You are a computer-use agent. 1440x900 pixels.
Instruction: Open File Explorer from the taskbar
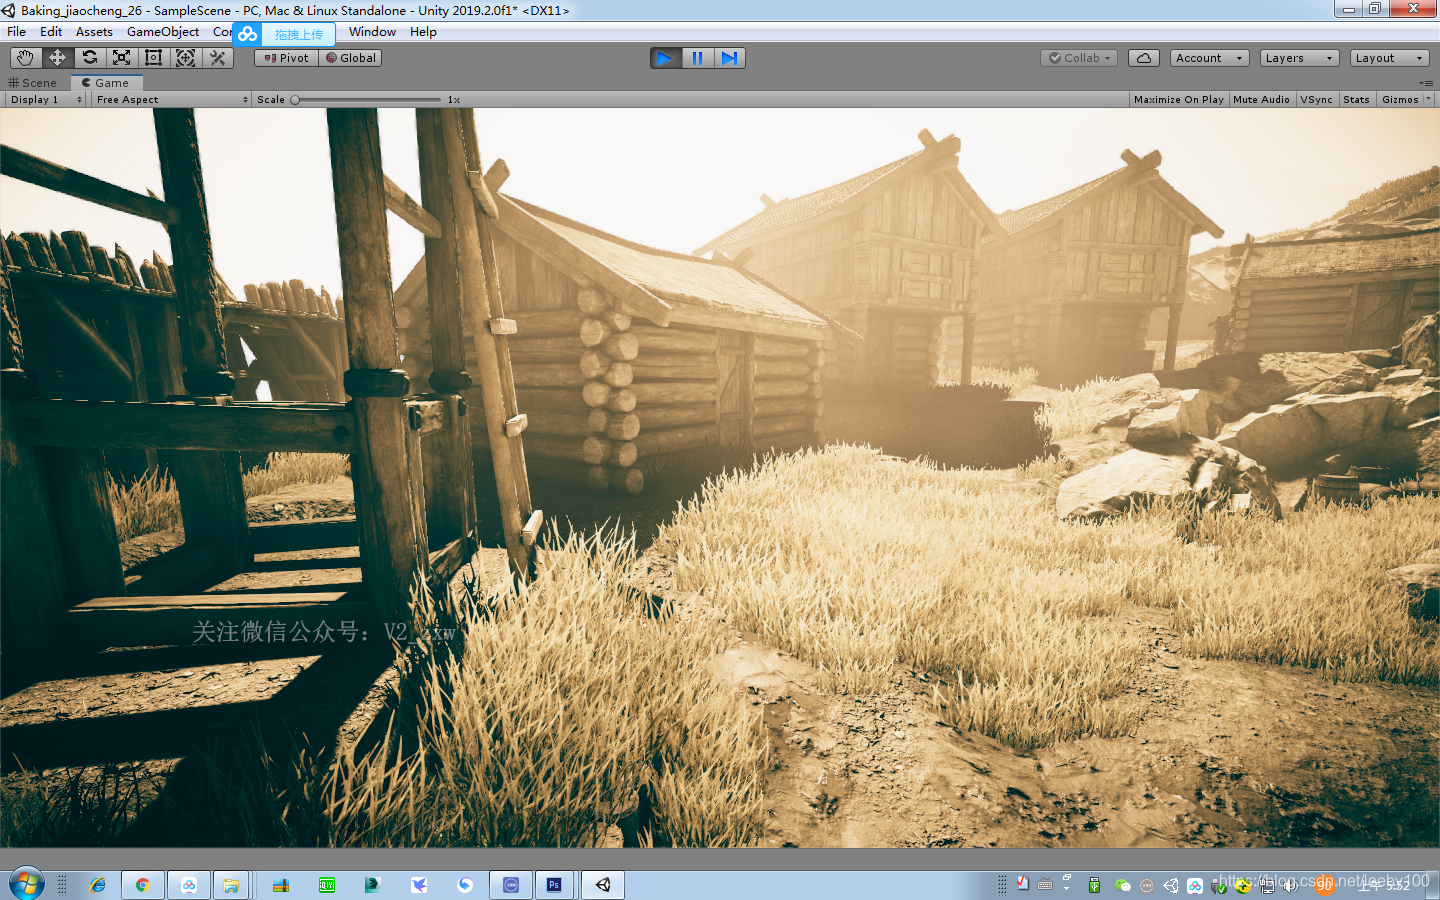231,885
